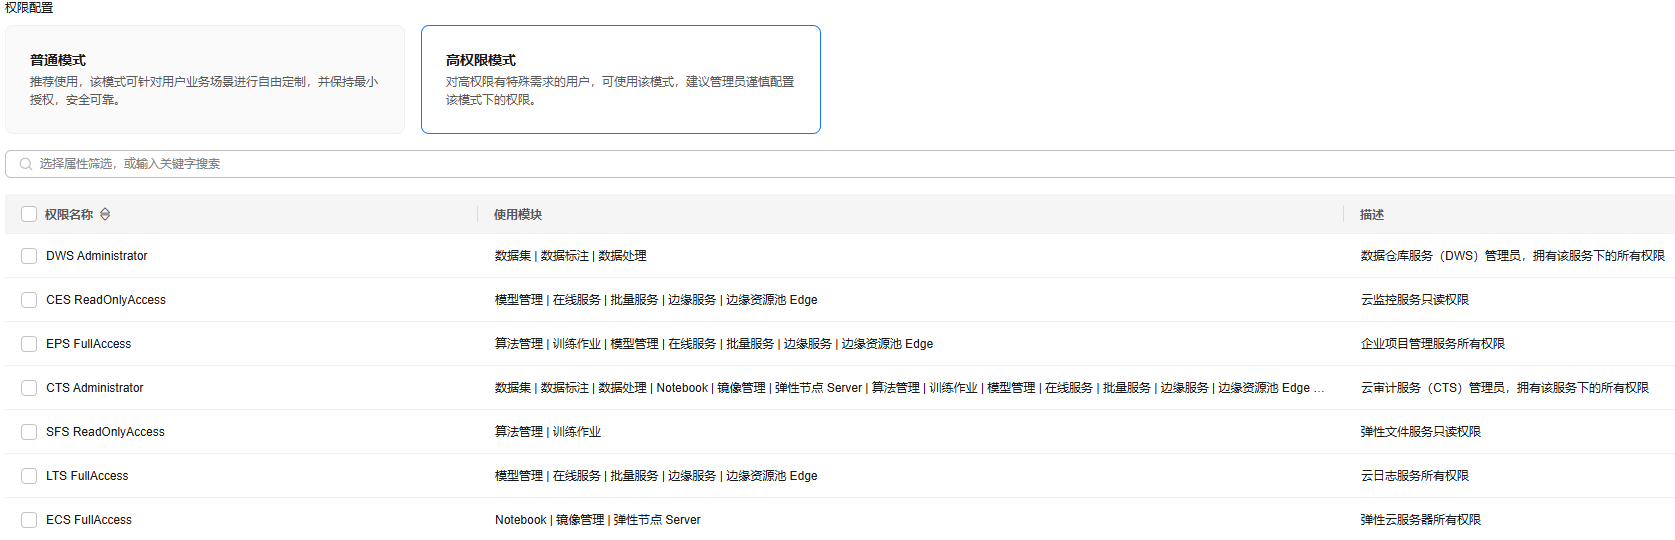The image size is (1675, 540).
Task: Toggle the select-all header checkbox
Action: click(x=29, y=214)
